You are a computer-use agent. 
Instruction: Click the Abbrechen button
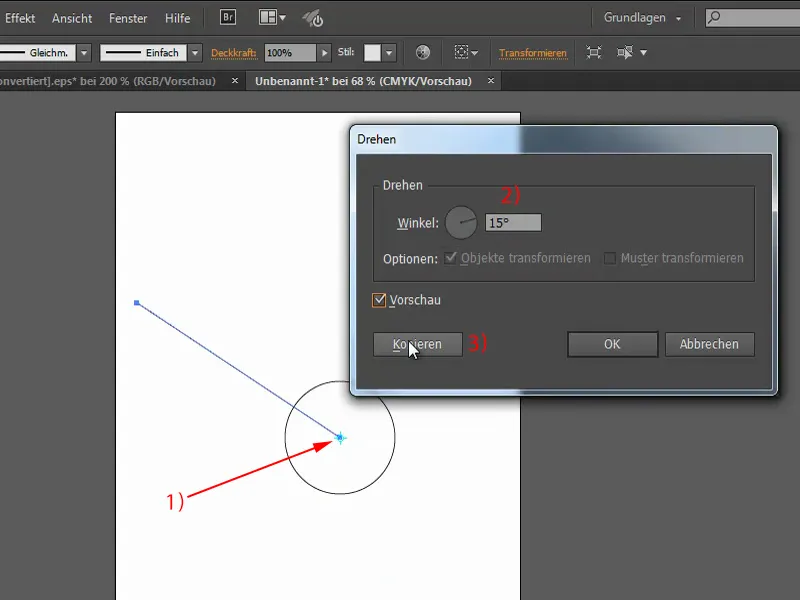point(709,344)
